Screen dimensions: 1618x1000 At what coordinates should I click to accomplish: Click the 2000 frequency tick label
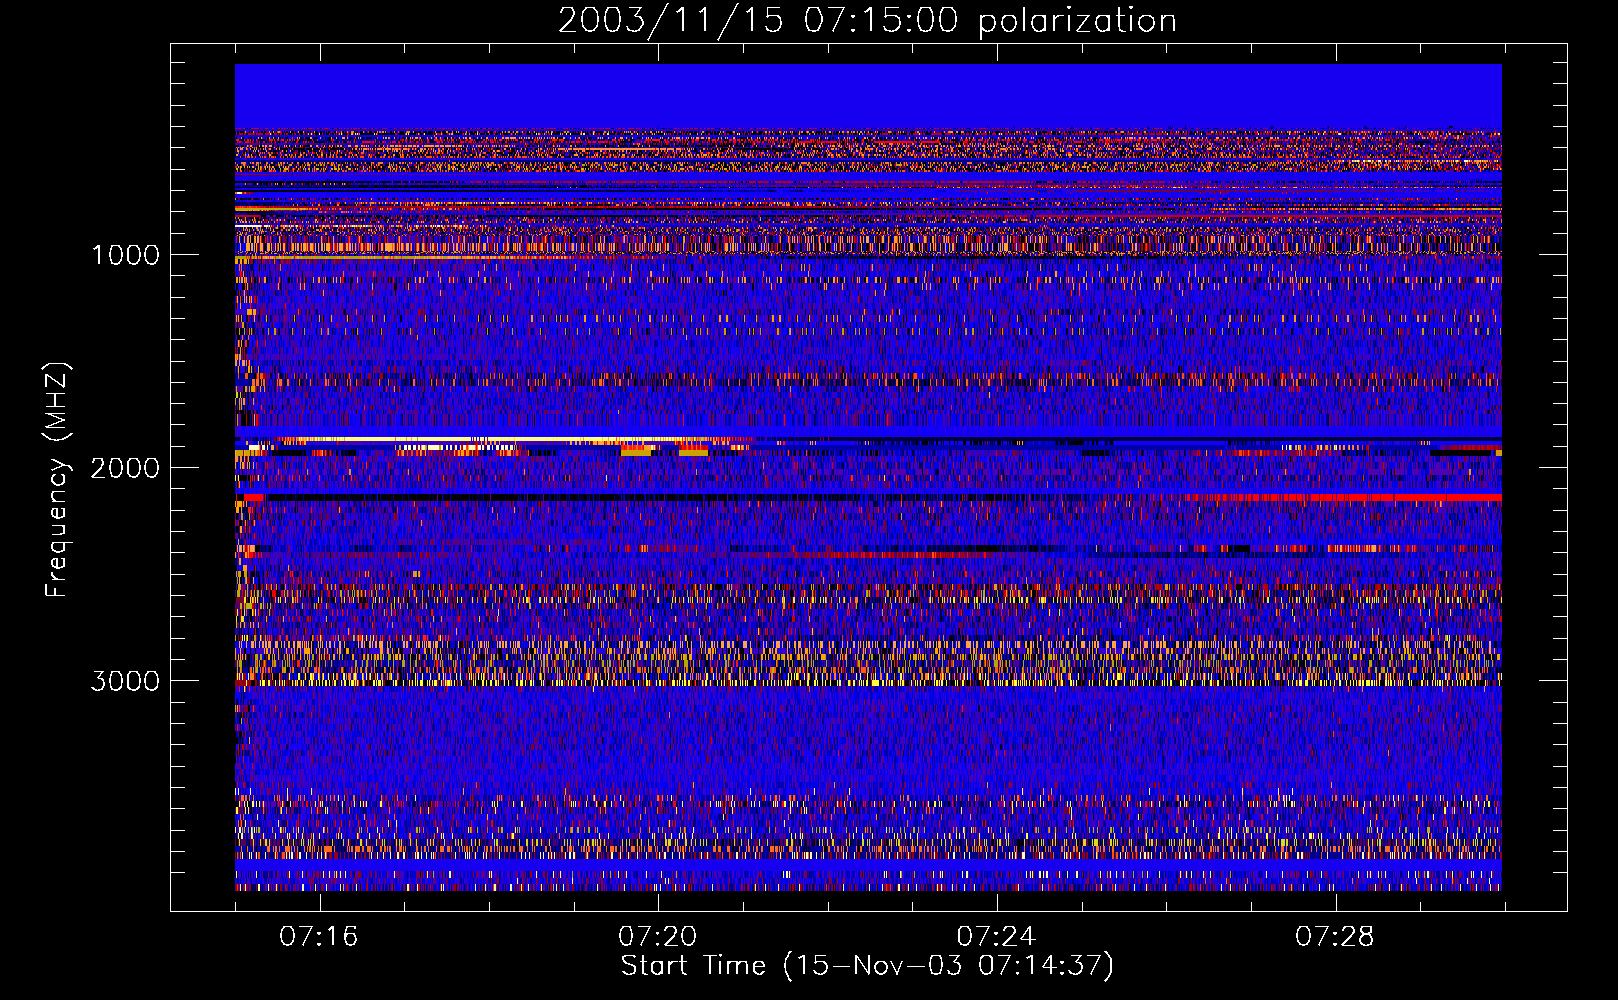(x=125, y=468)
